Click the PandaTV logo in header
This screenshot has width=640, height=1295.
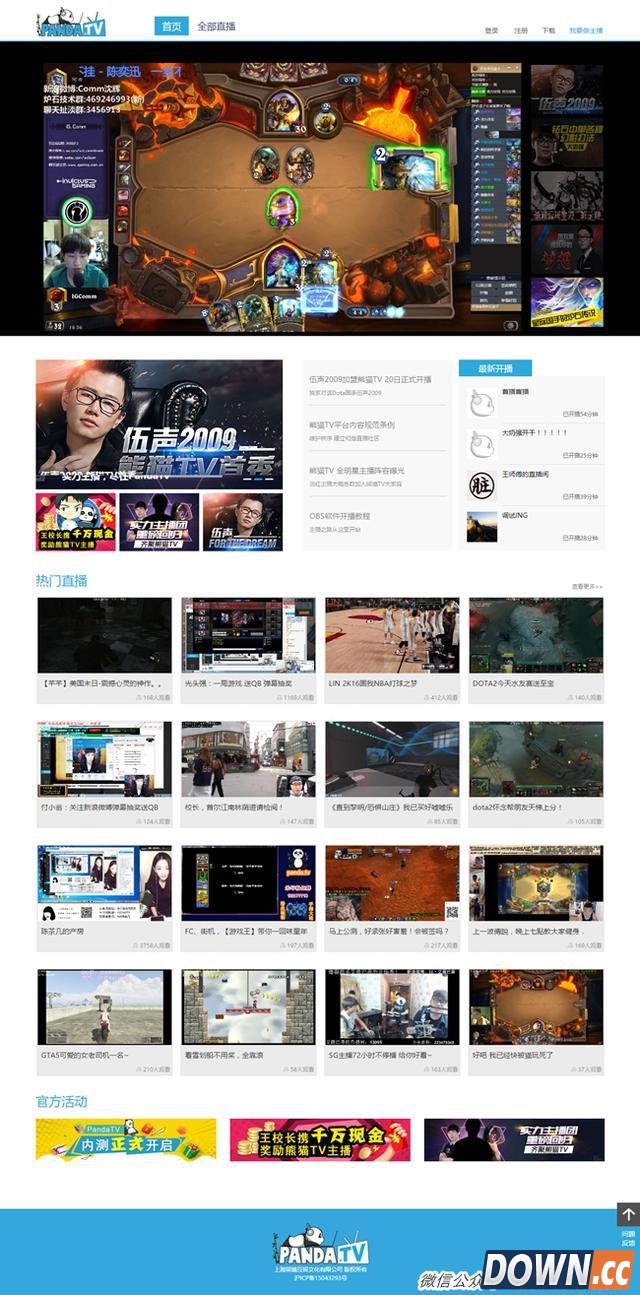pyautogui.click(x=71, y=24)
